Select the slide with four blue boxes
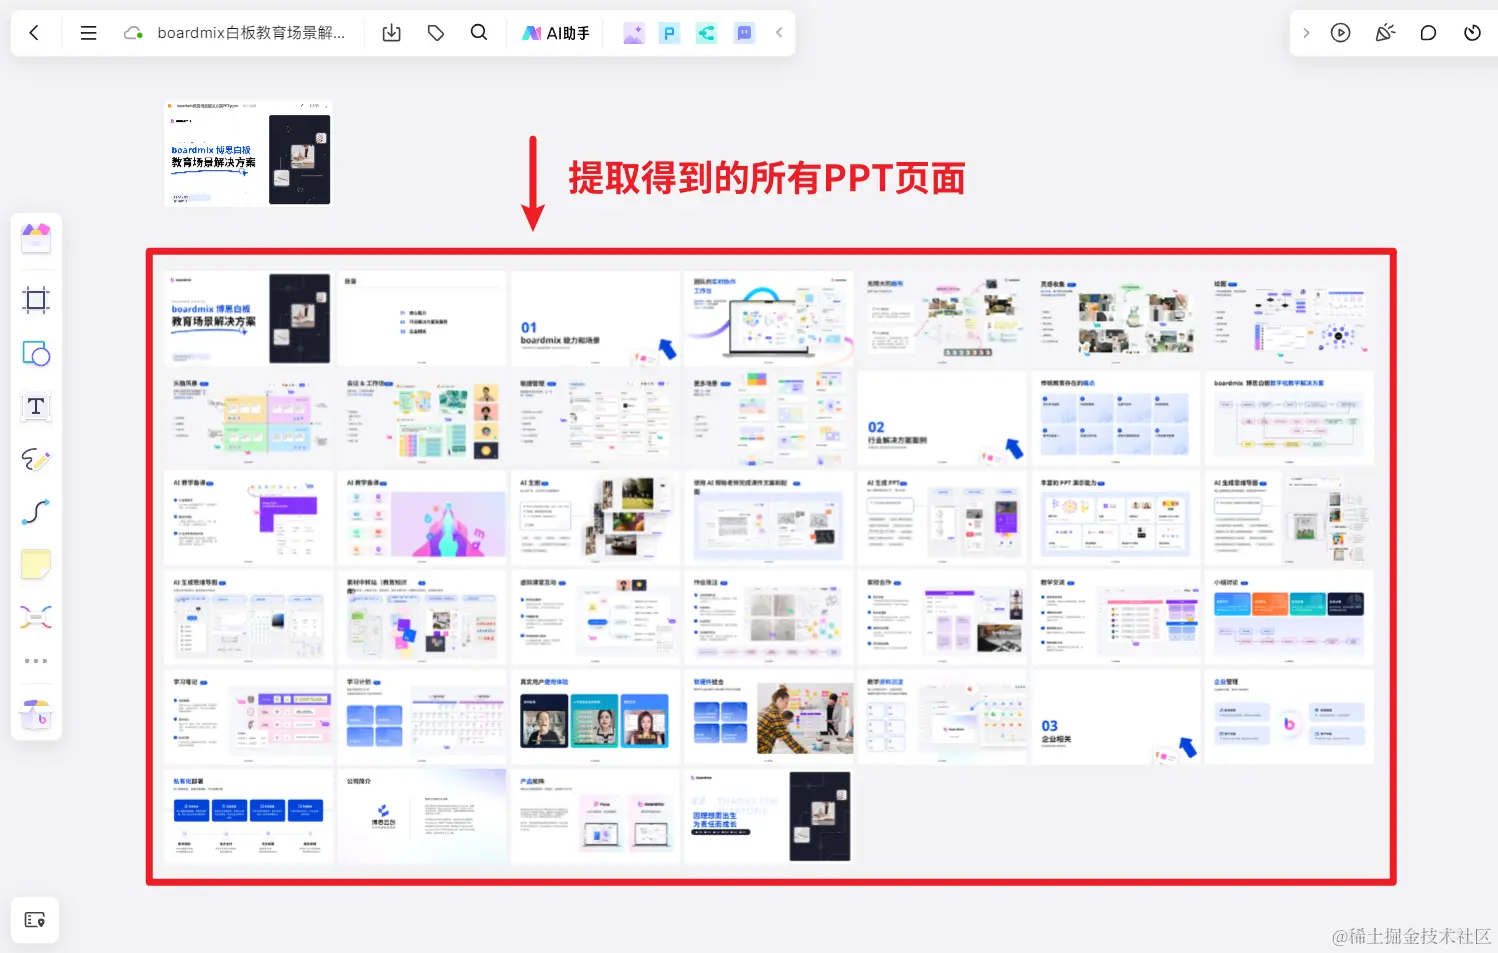 pyautogui.click(x=248, y=816)
